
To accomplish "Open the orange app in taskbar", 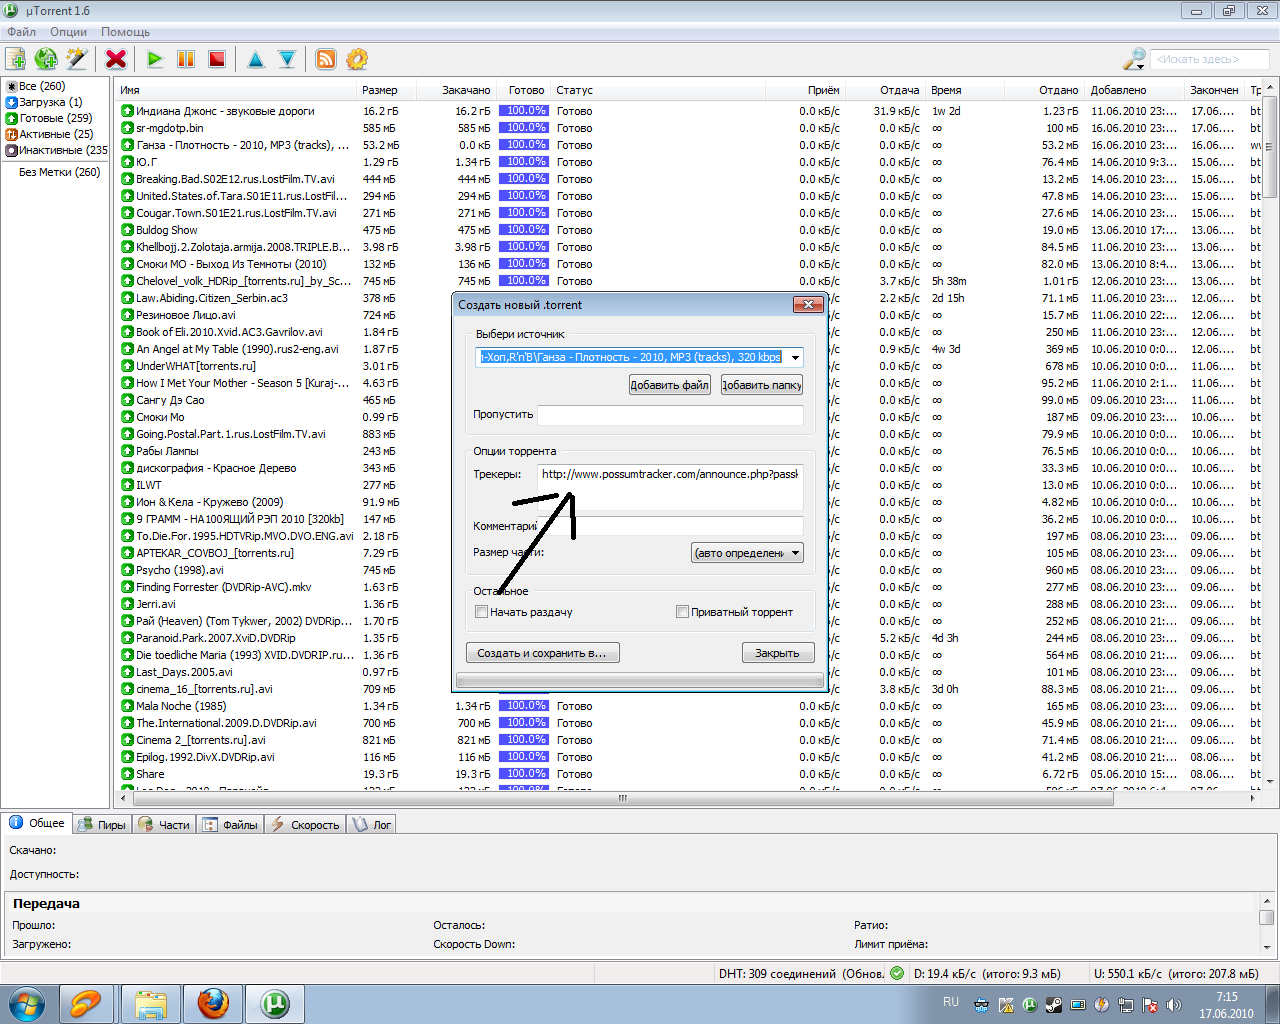I will [86, 1003].
